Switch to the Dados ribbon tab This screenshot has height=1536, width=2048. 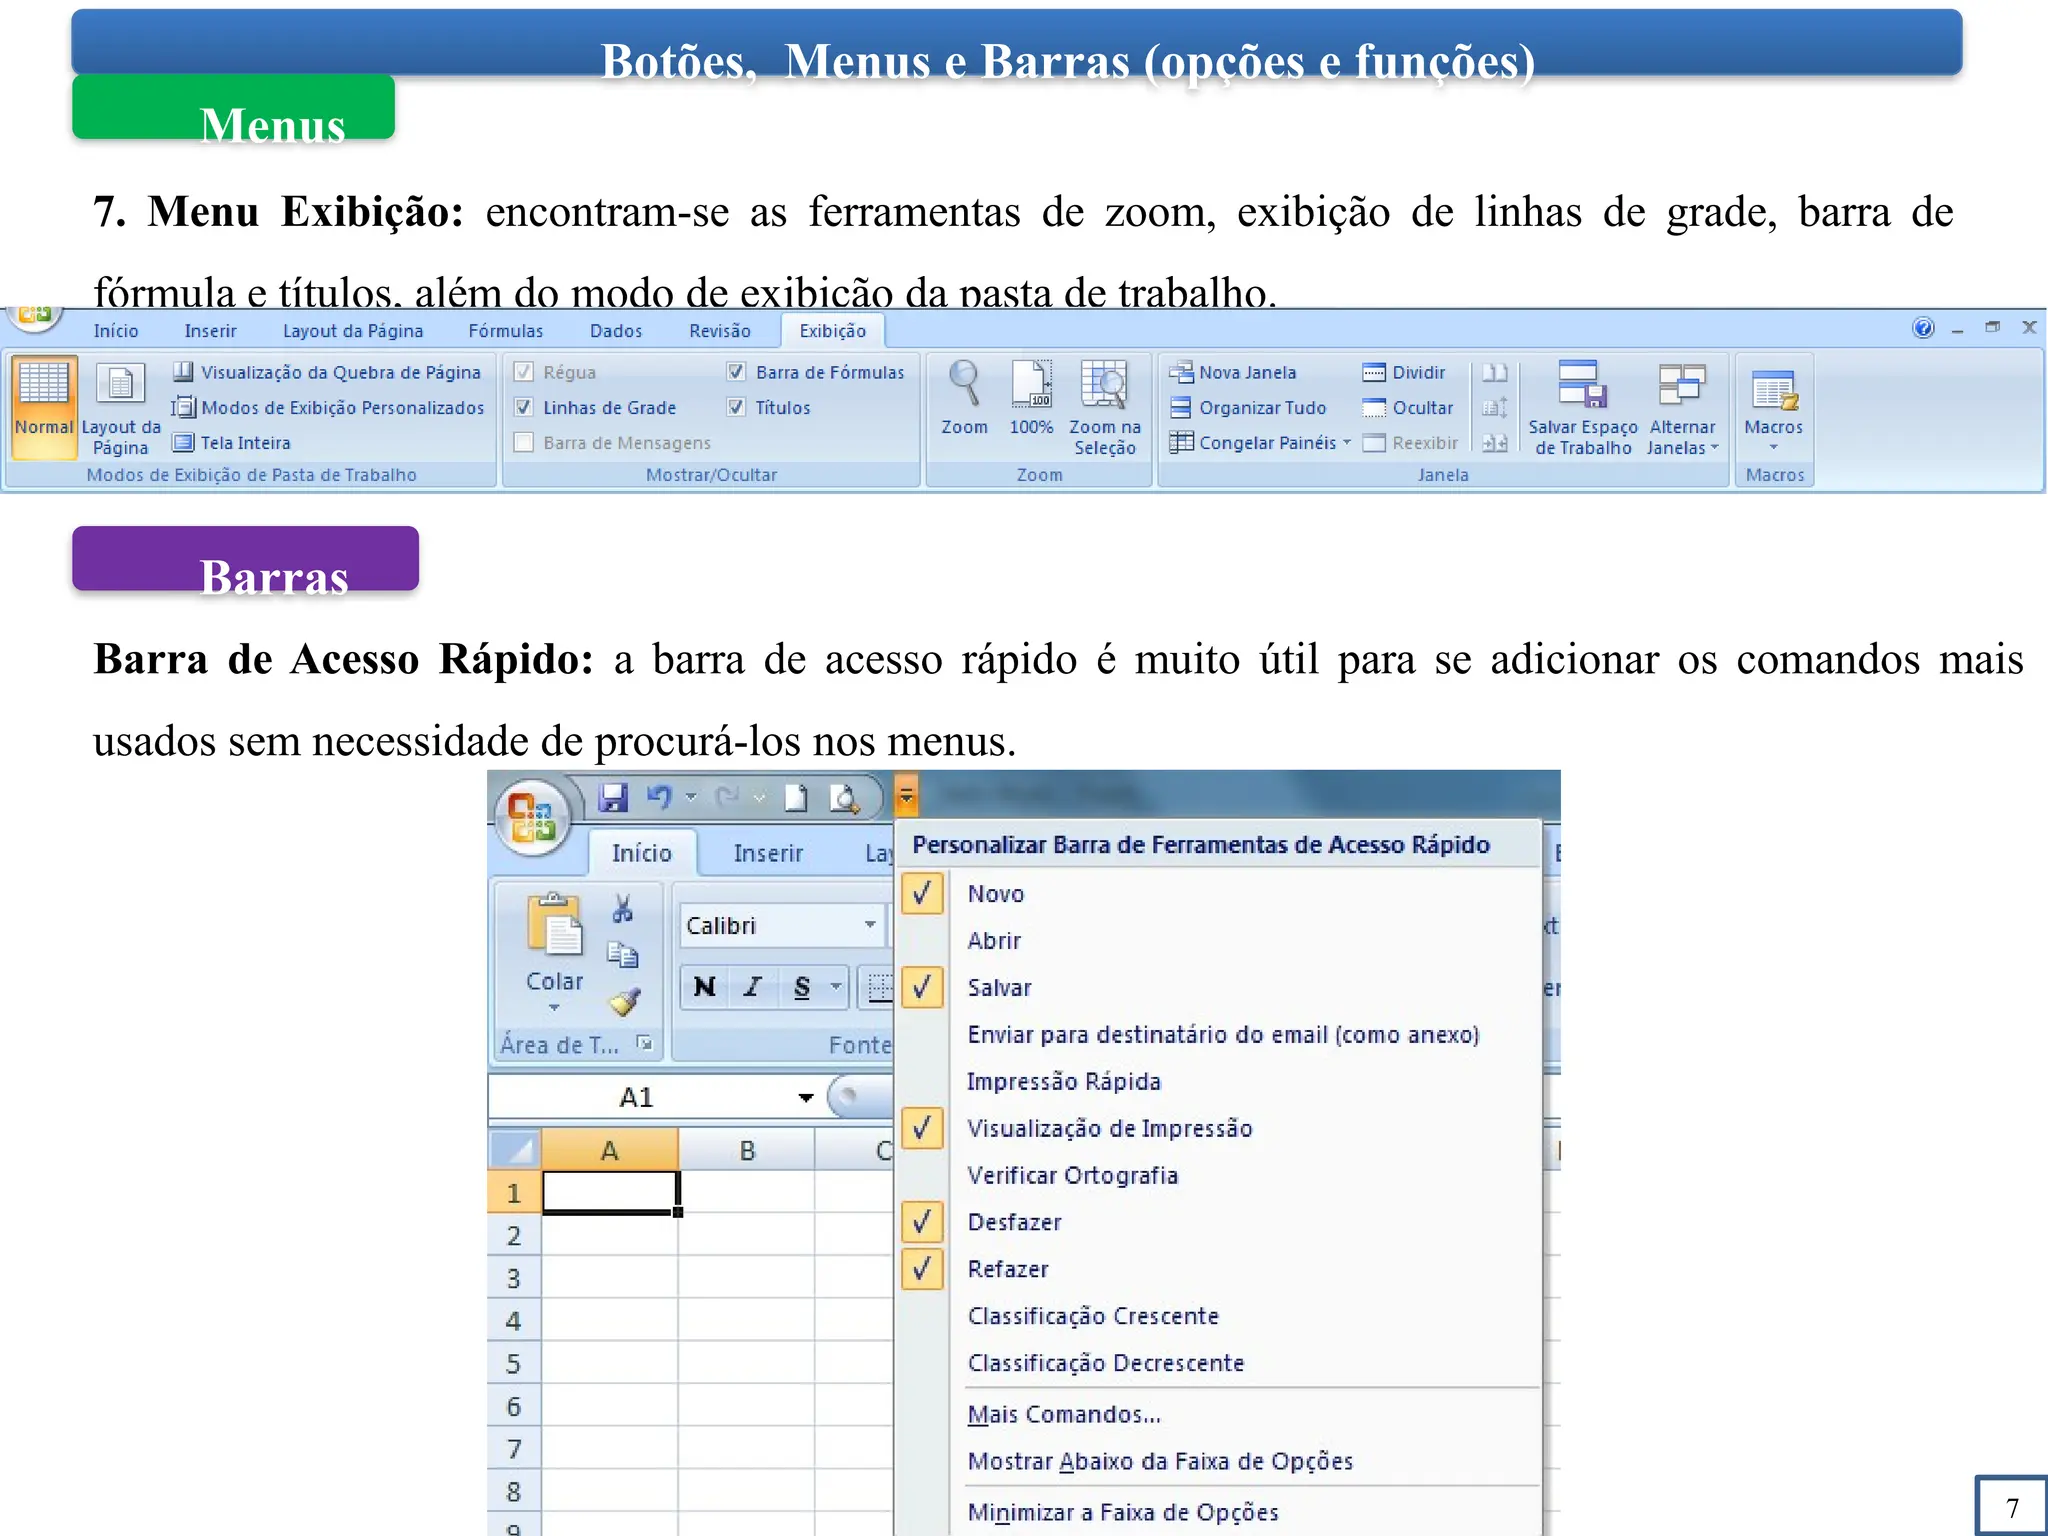pyautogui.click(x=616, y=331)
